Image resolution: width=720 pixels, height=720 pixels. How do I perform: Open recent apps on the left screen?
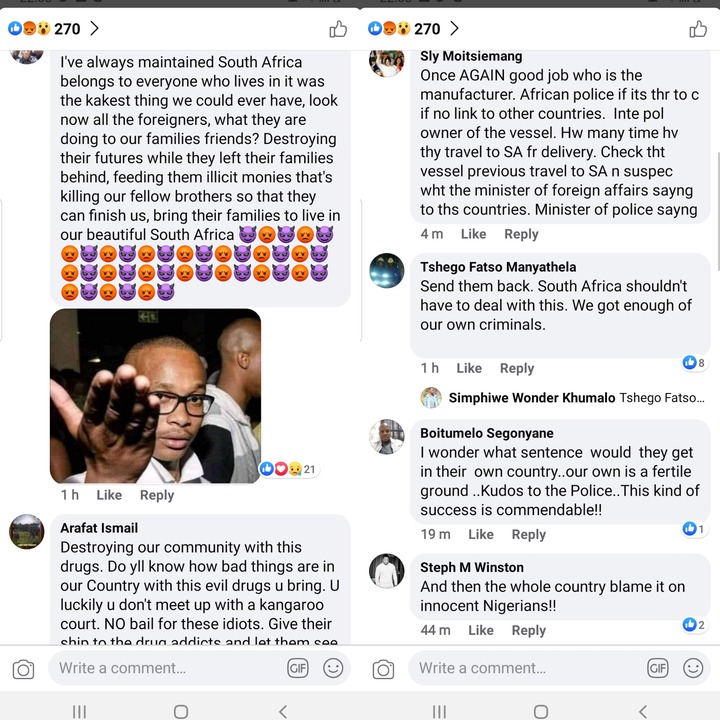pyautogui.click(x=79, y=712)
